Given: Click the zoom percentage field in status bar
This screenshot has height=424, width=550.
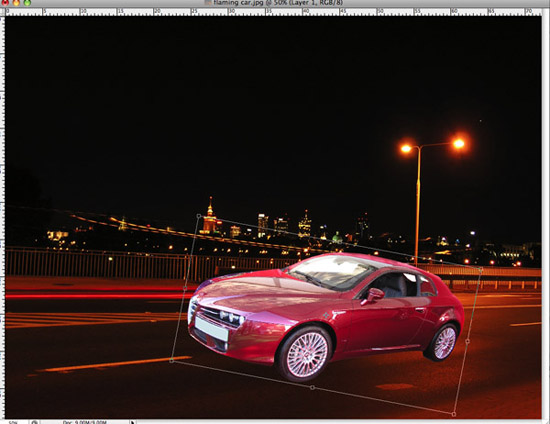Looking at the screenshot, I should (14, 422).
